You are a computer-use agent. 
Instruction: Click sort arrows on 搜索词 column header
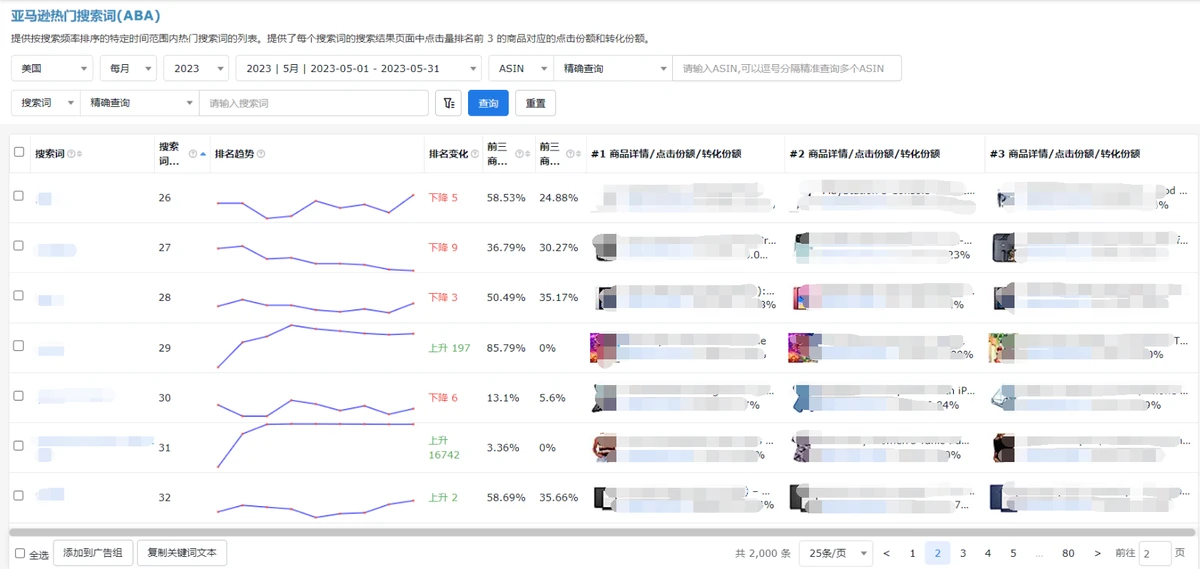point(80,154)
